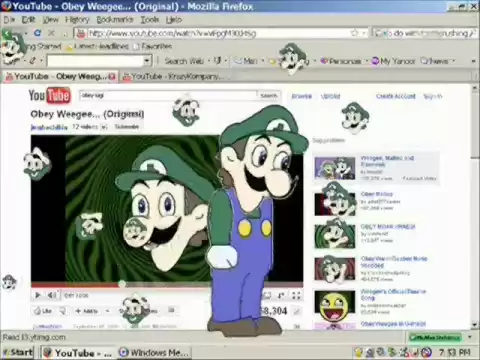Click the Firefox reload page icon
Screen dimensions: 480x360
pyautogui.click(x=37, y=33)
